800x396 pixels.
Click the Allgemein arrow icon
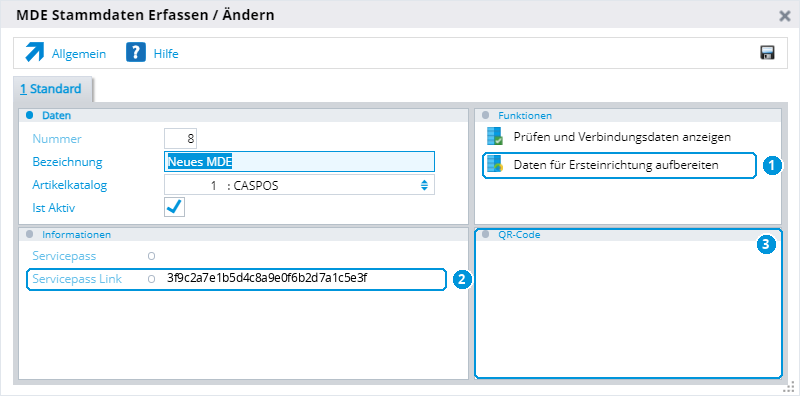pos(35,53)
